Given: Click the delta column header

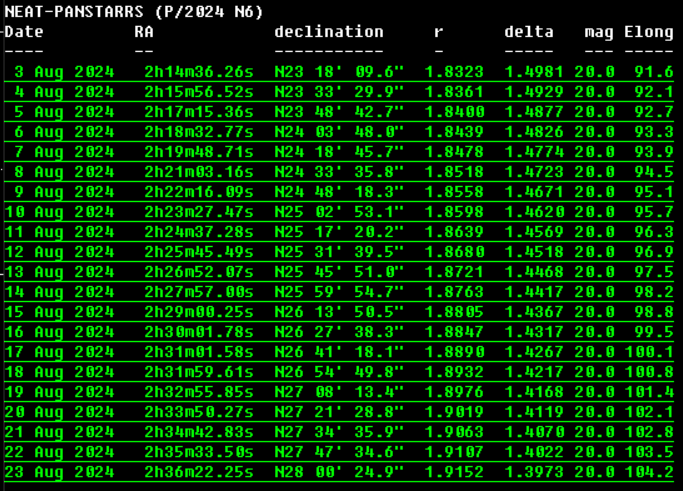Looking at the screenshot, I should [529, 31].
